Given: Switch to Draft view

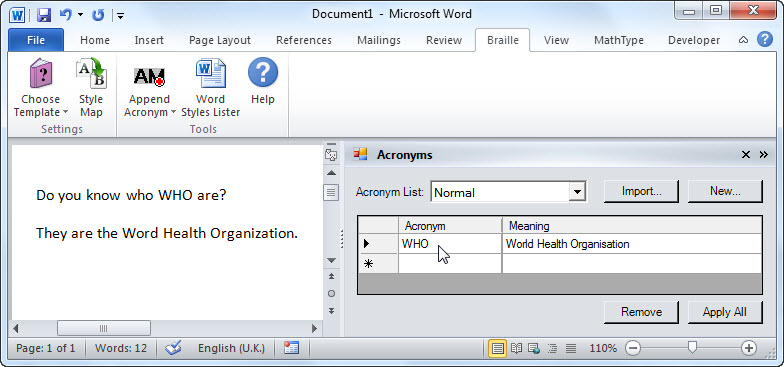Looking at the screenshot, I should pos(570,348).
